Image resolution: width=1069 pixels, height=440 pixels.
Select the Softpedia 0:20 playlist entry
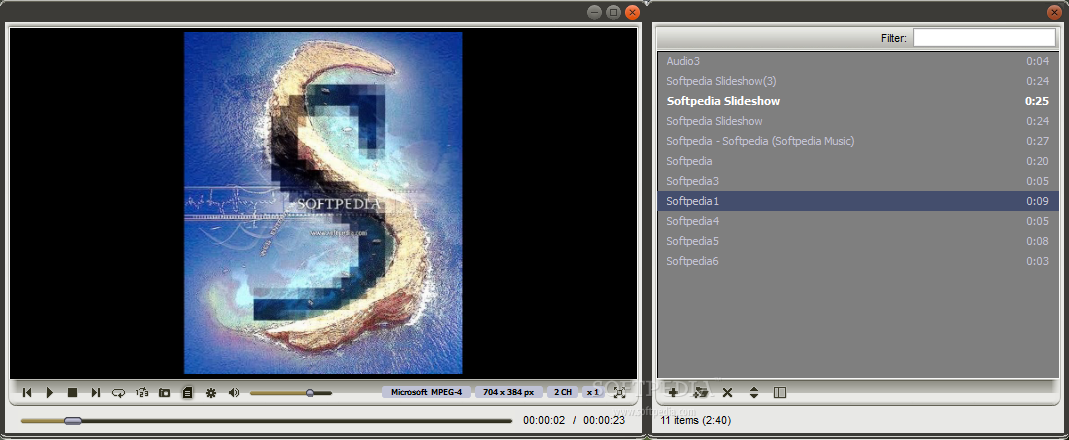pos(858,161)
